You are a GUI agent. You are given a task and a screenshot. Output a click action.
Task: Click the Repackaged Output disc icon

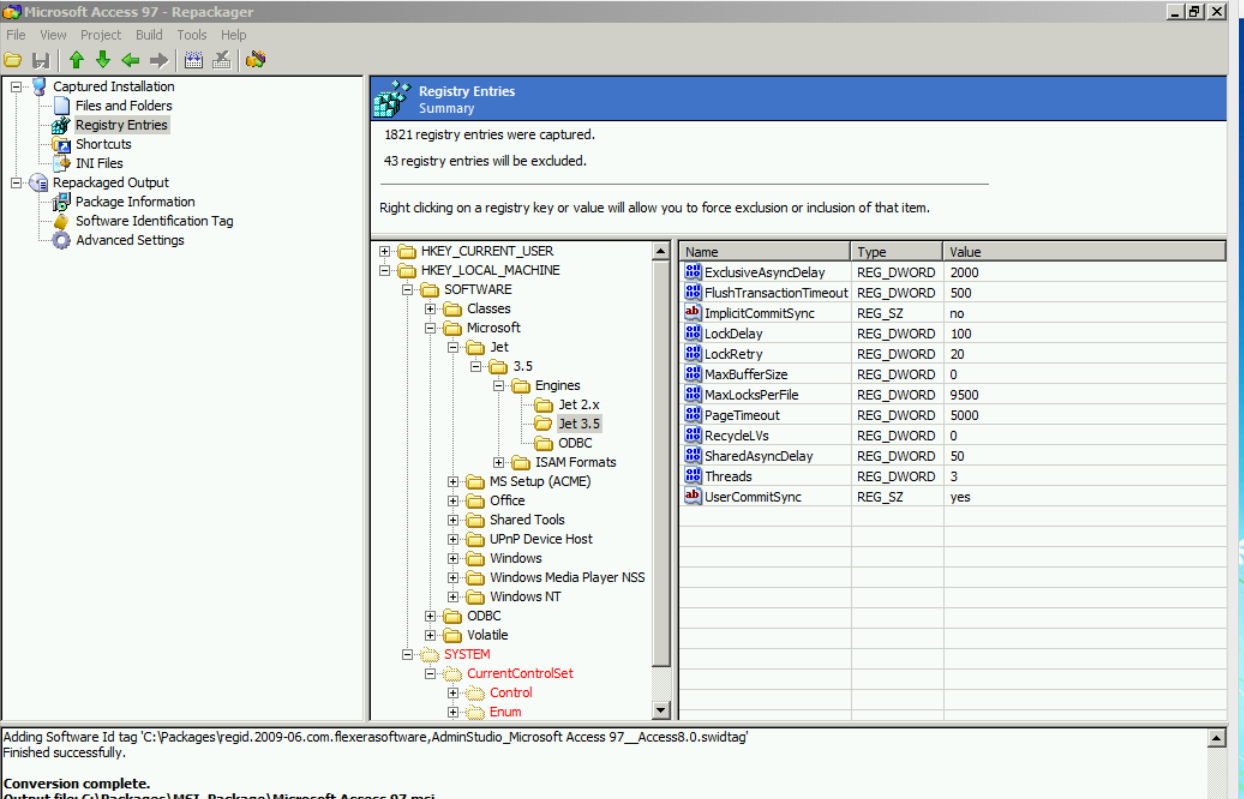tap(39, 183)
